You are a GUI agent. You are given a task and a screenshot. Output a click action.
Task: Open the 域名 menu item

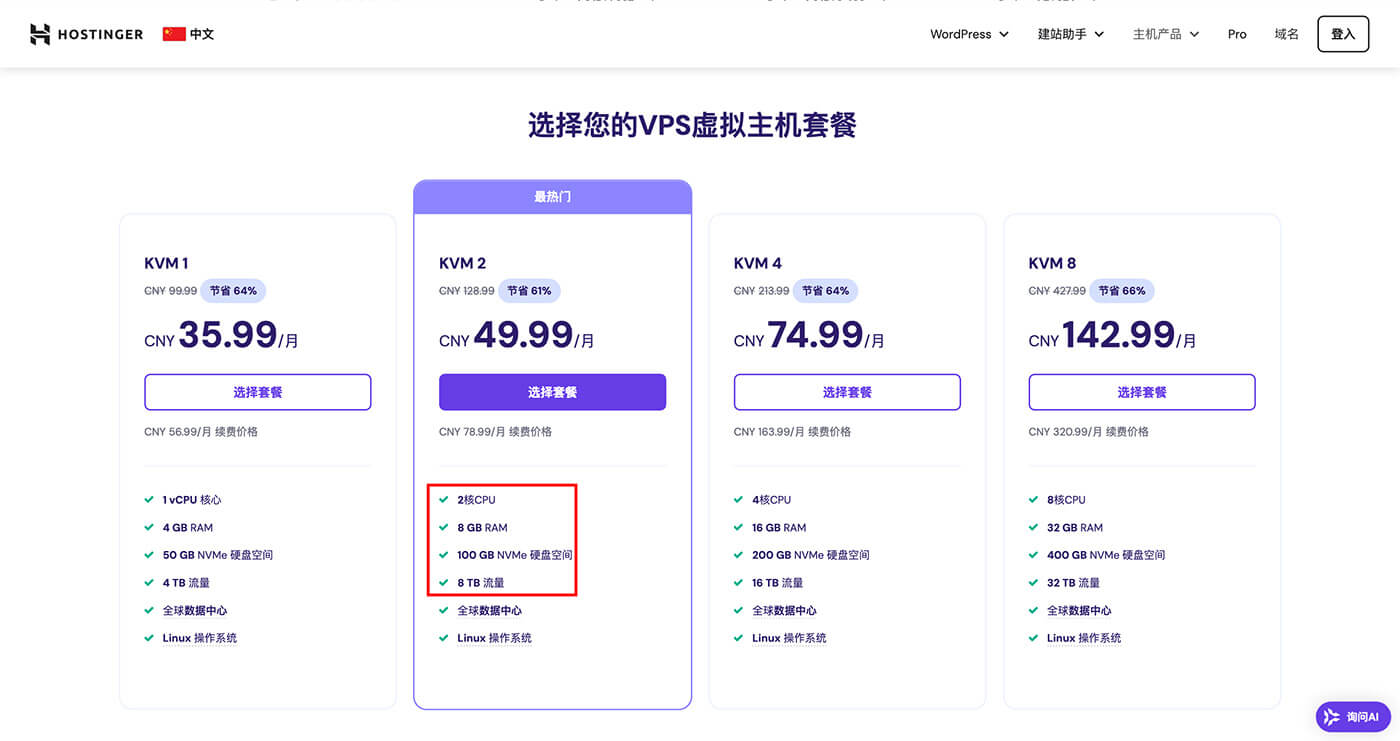[x=1286, y=34]
